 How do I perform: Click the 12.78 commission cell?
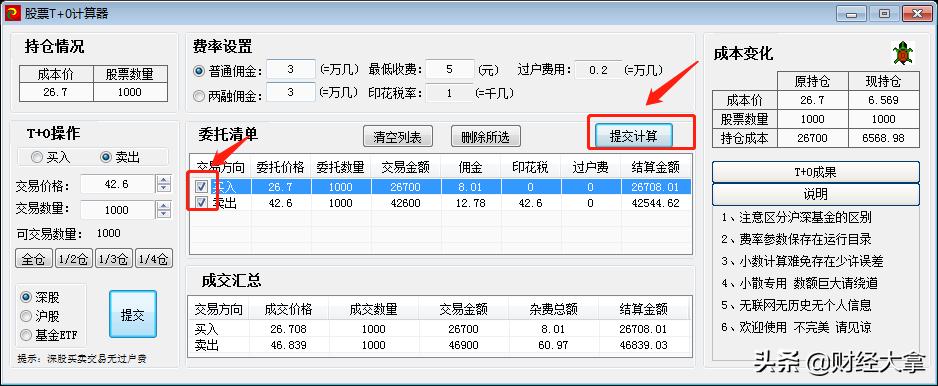470,203
